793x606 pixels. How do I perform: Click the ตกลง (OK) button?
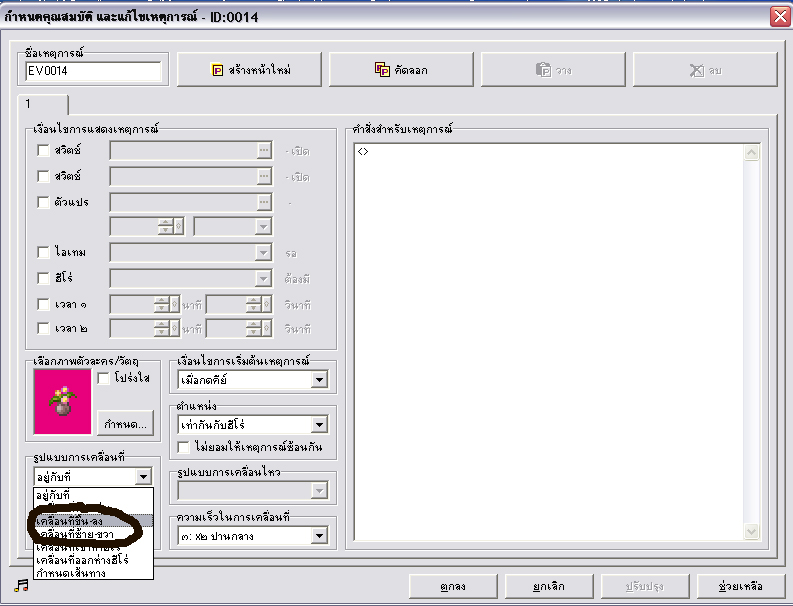pyautogui.click(x=453, y=586)
